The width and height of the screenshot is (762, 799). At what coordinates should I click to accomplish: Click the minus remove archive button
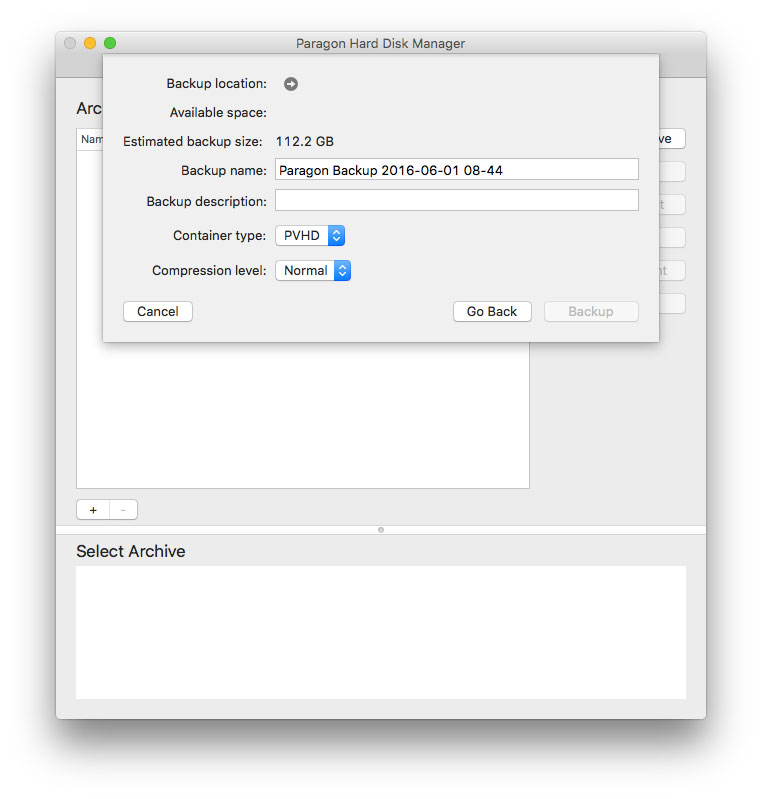click(x=123, y=510)
